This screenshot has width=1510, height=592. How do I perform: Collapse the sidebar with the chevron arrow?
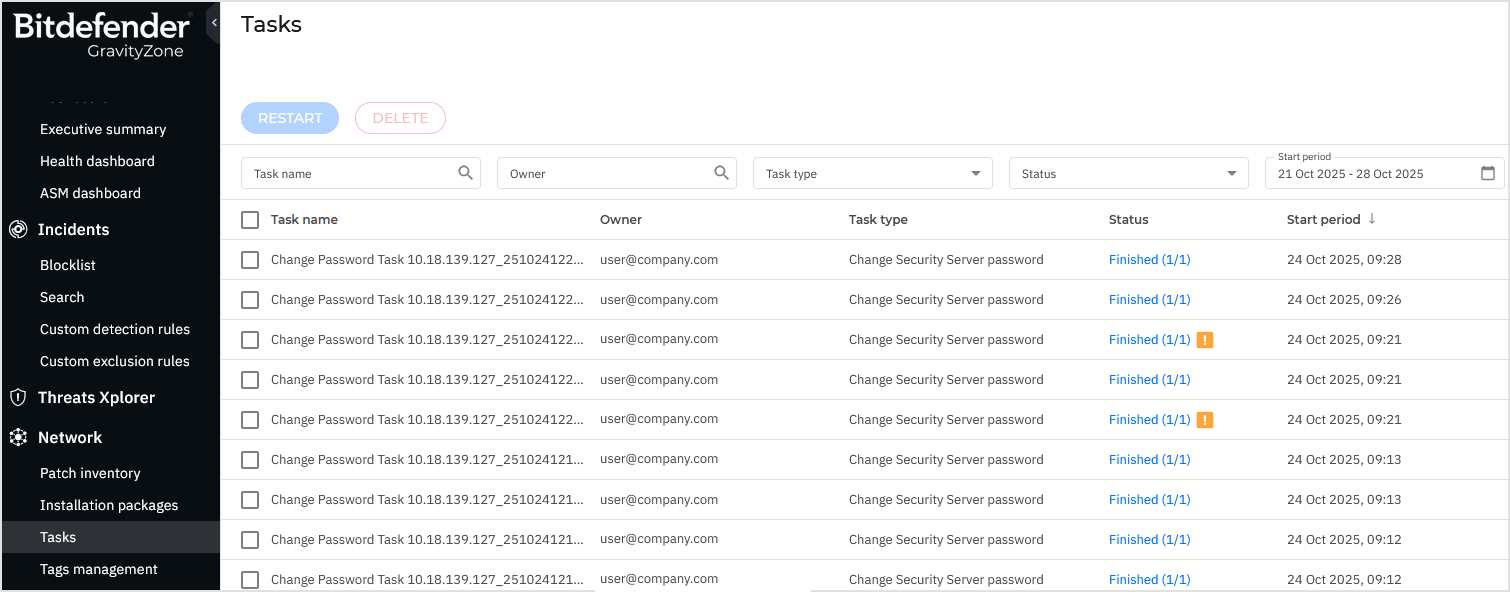tap(213, 21)
